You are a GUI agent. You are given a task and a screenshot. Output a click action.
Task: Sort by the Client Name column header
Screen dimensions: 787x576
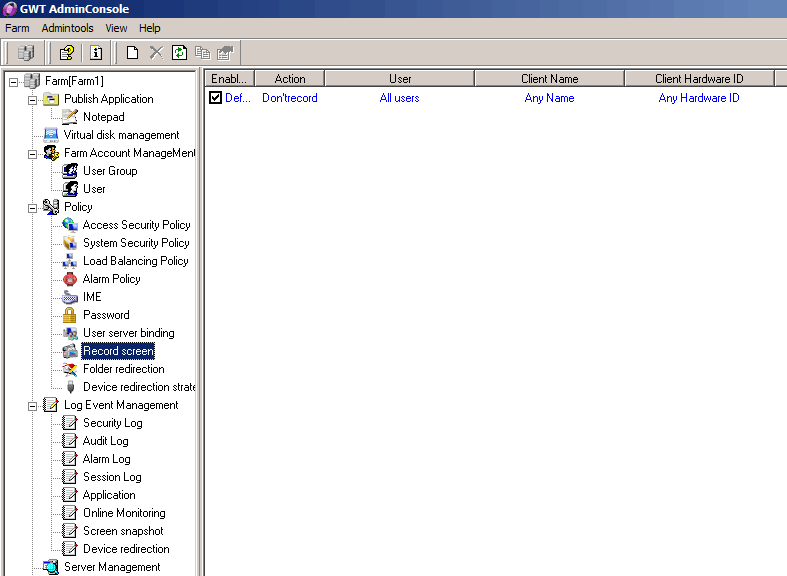coord(549,78)
